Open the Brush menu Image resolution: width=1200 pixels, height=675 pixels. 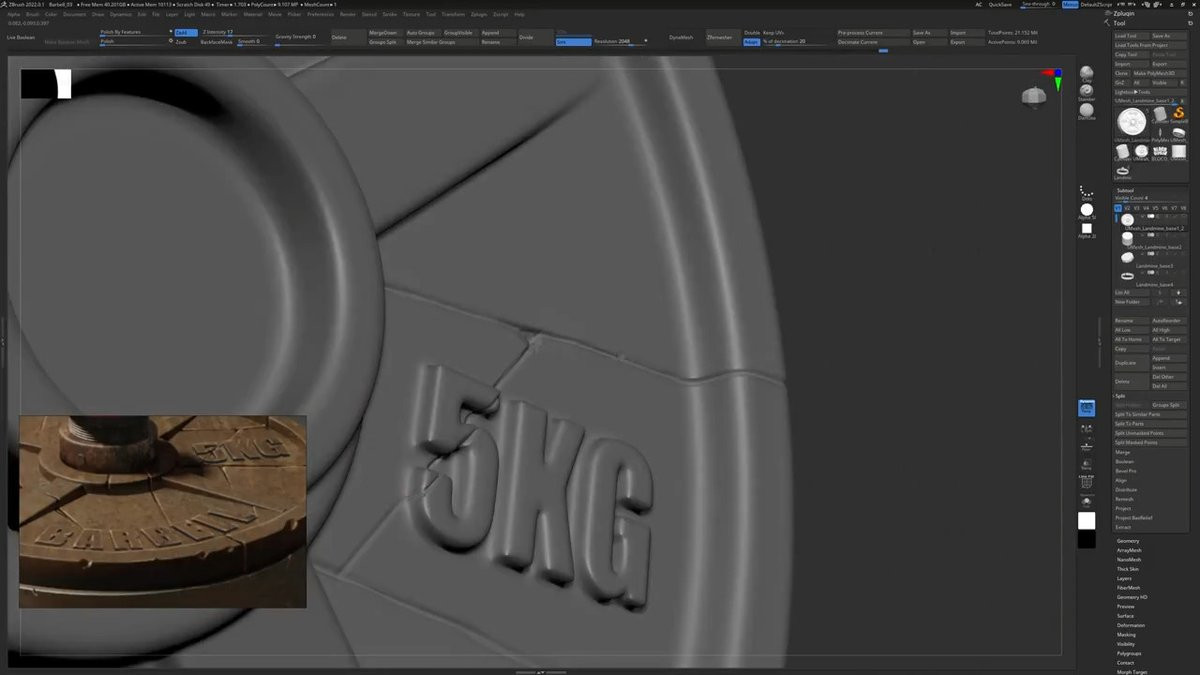pos(33,14)
